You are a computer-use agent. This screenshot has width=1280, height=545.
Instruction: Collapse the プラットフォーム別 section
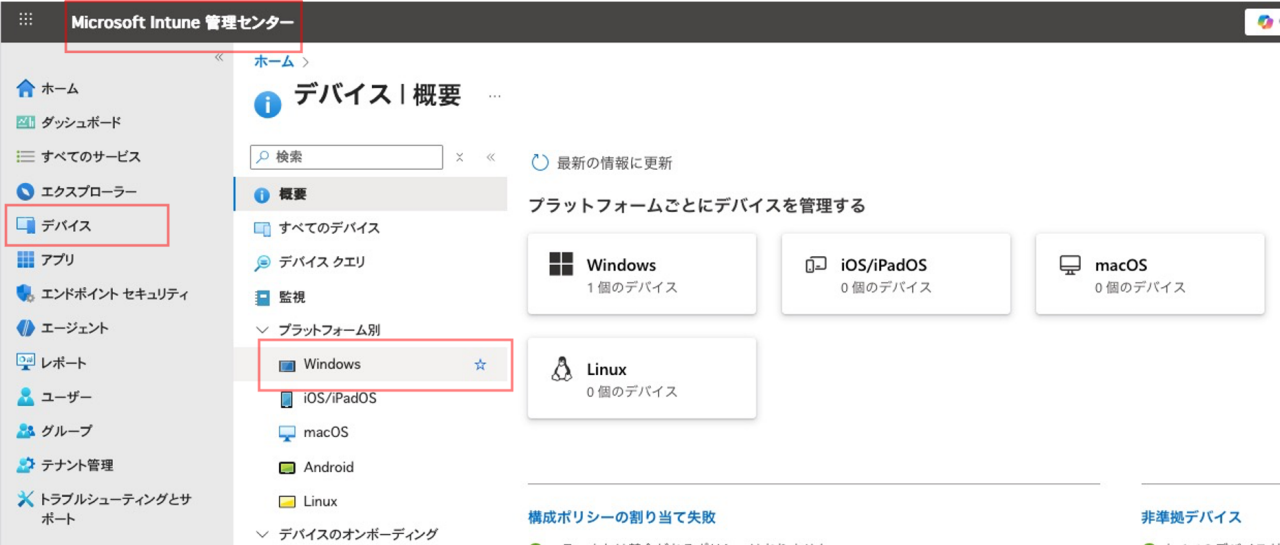click(263, 330)
